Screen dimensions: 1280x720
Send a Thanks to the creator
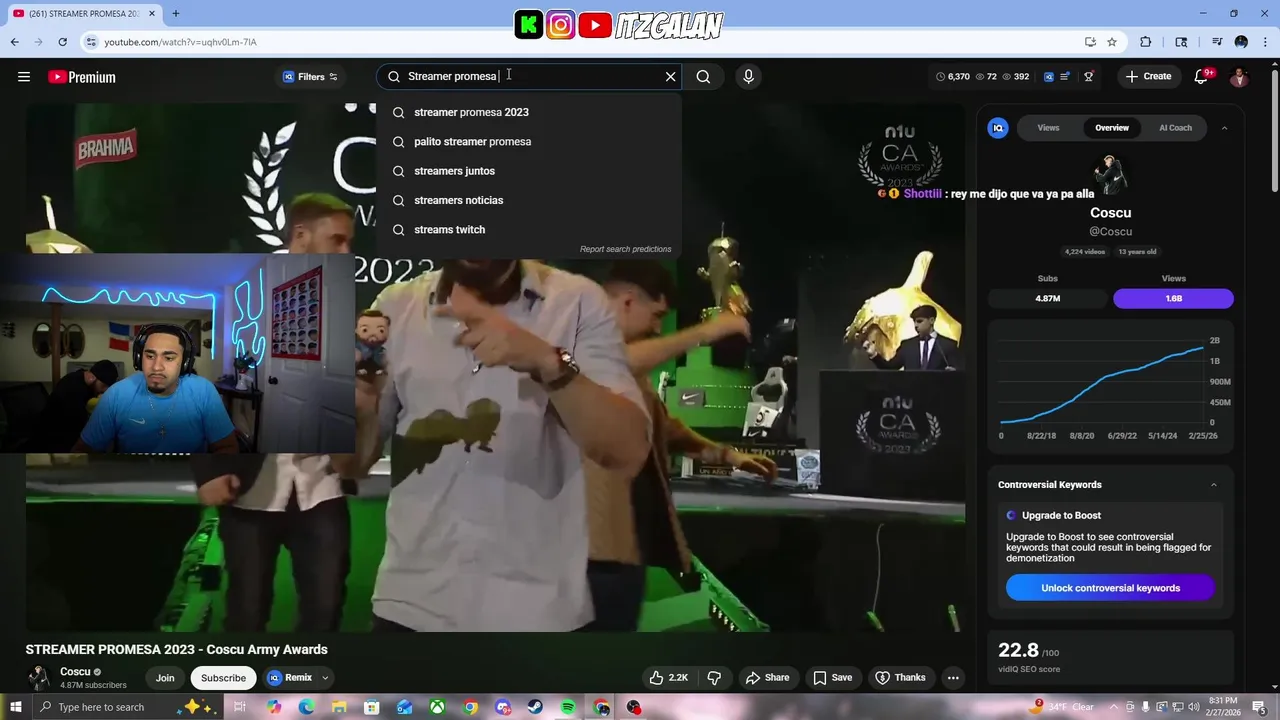pyautogui.click(x=900, y=678)
